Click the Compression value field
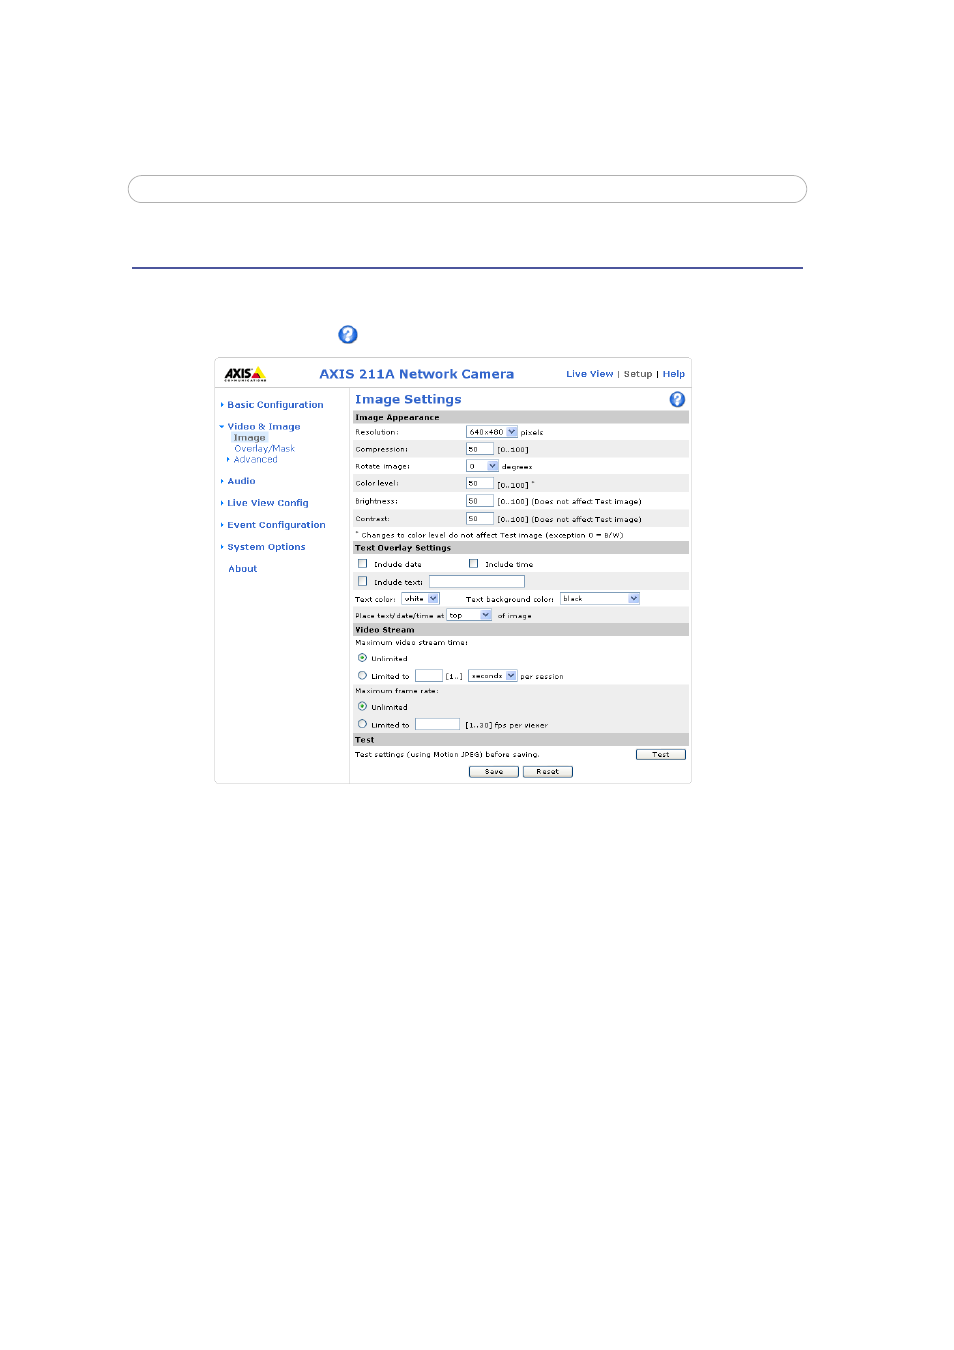This screenshot has height=1350, width=954. click(480, 449)
